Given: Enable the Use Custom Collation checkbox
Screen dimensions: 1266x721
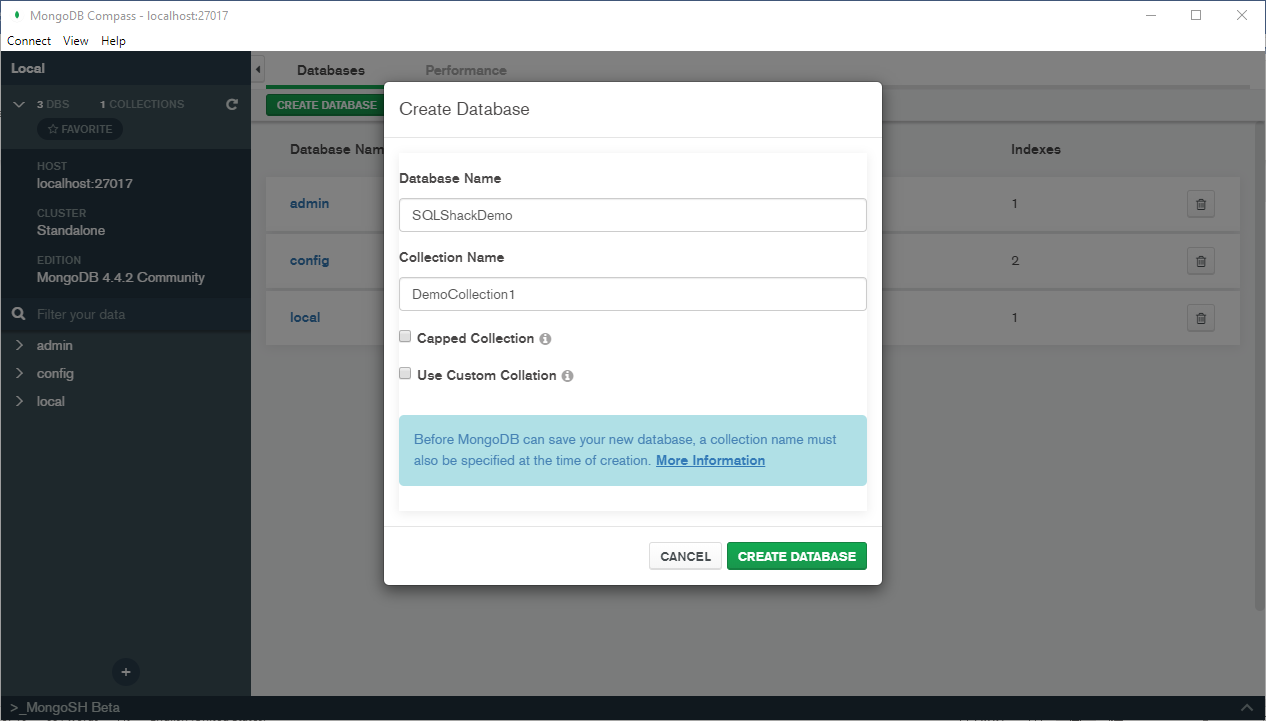Looking at the screenshot, I should pyautogui.click(x=405, y=374).
